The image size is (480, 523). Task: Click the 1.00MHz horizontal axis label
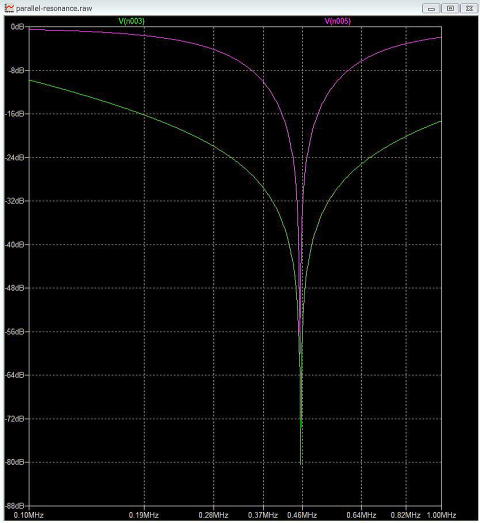click(x=441, y=515)
